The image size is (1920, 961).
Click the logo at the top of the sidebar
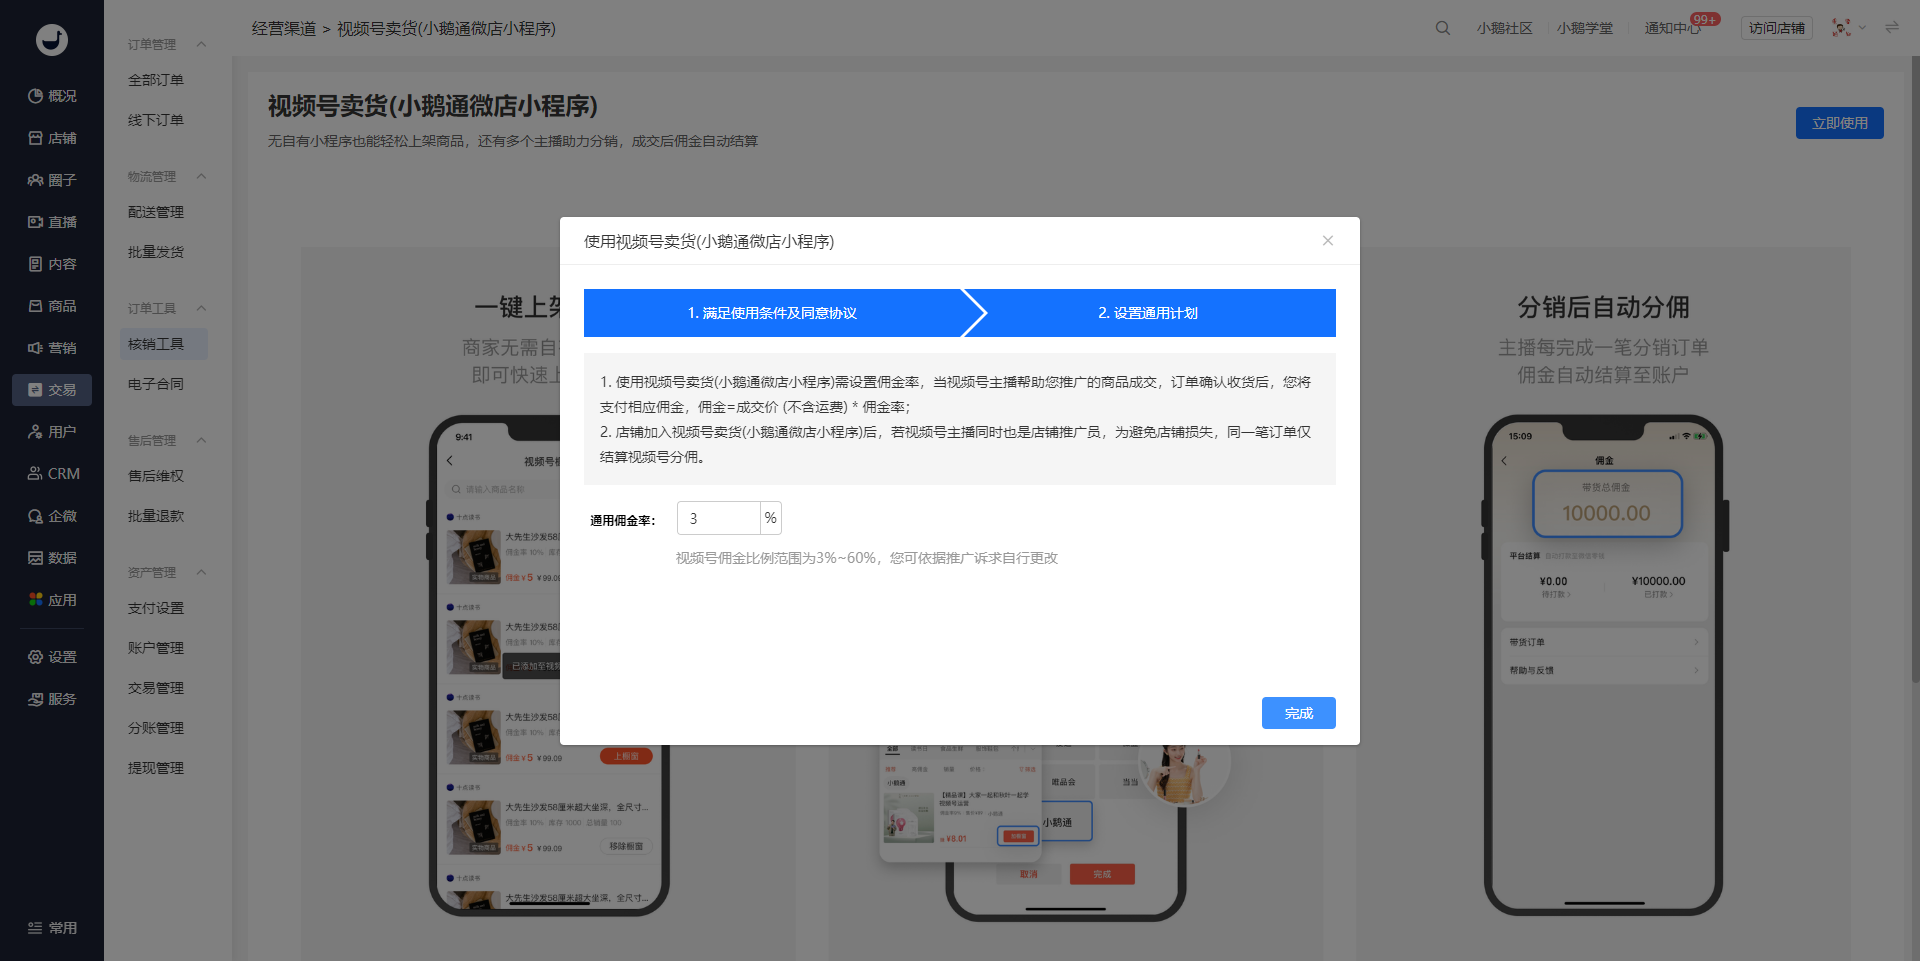pyautogui.click(x=52, y=39)
